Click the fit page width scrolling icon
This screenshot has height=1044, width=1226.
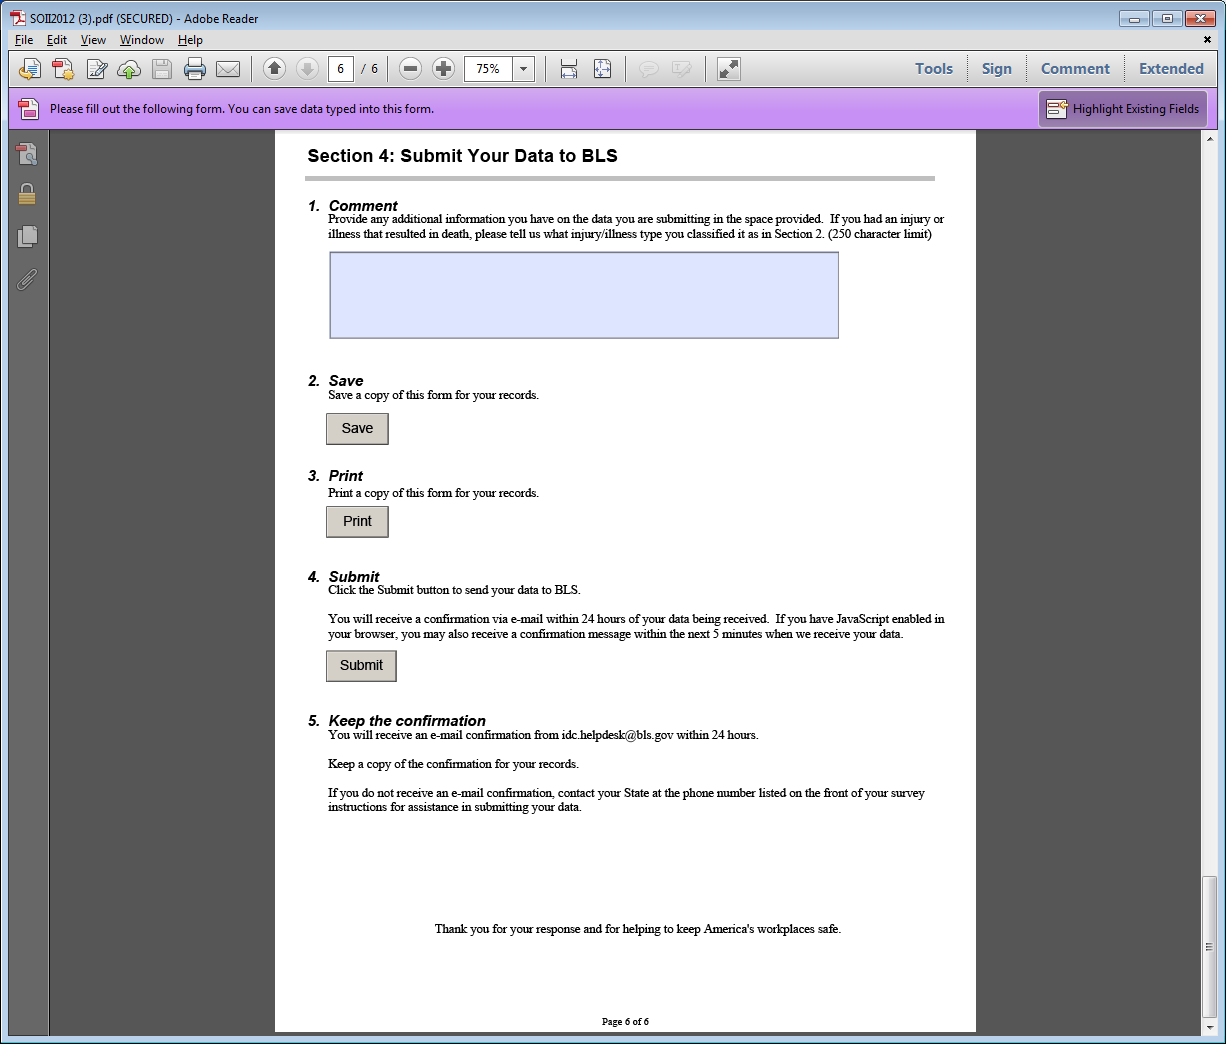click(x=569, y=69)
